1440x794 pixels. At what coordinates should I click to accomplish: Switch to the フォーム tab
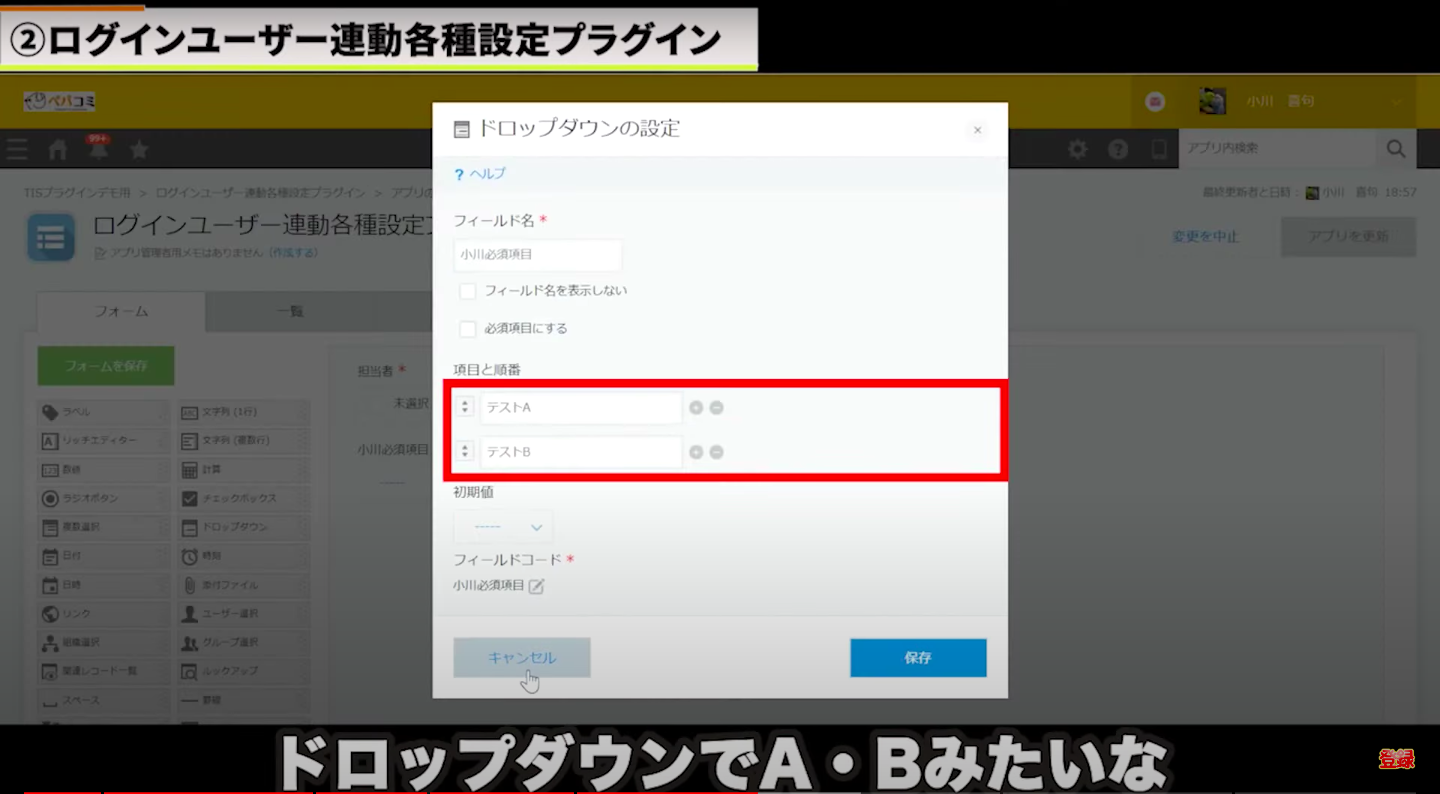point(121,311)
